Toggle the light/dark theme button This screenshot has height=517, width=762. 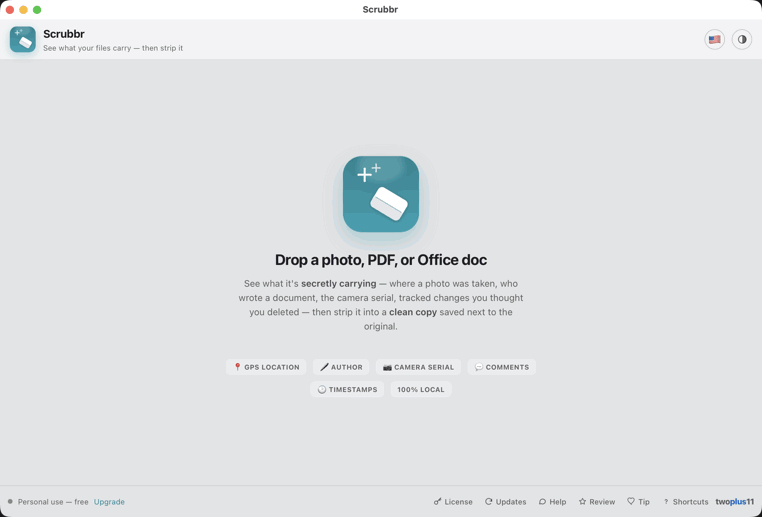pyautogui.click(x=742, y=39)
